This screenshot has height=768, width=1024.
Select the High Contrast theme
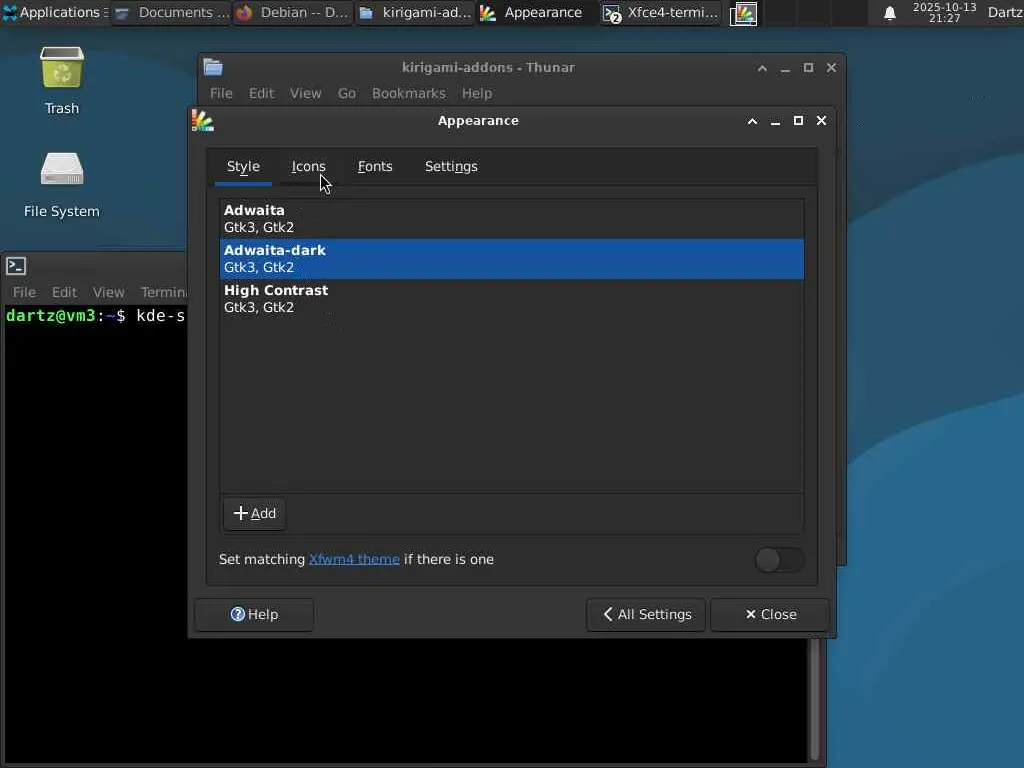tap(512, 298)
